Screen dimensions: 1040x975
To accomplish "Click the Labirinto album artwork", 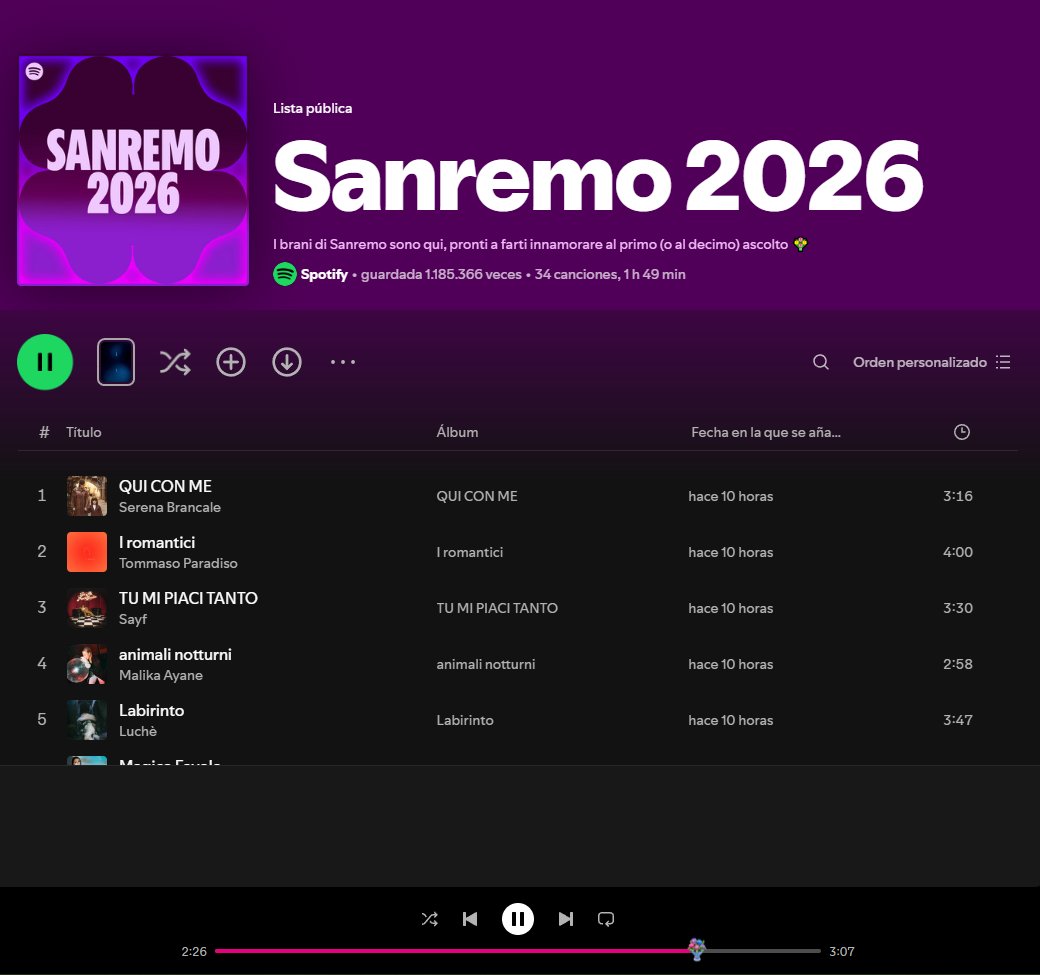I will (x=87, y=720).
